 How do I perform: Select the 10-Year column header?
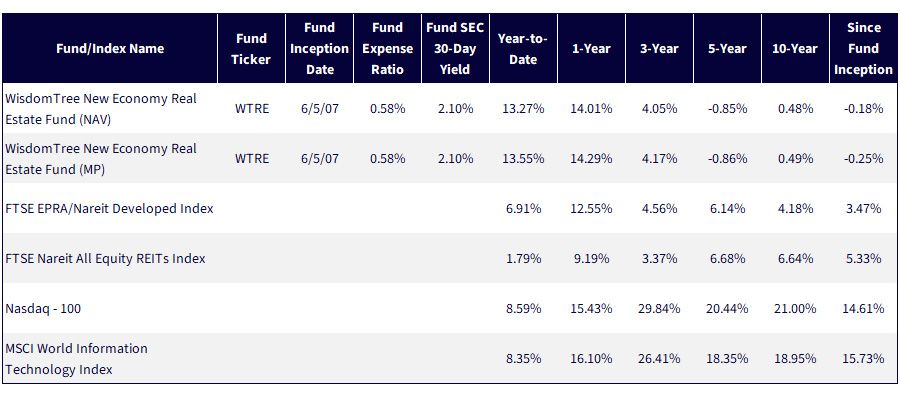(795, 49)
